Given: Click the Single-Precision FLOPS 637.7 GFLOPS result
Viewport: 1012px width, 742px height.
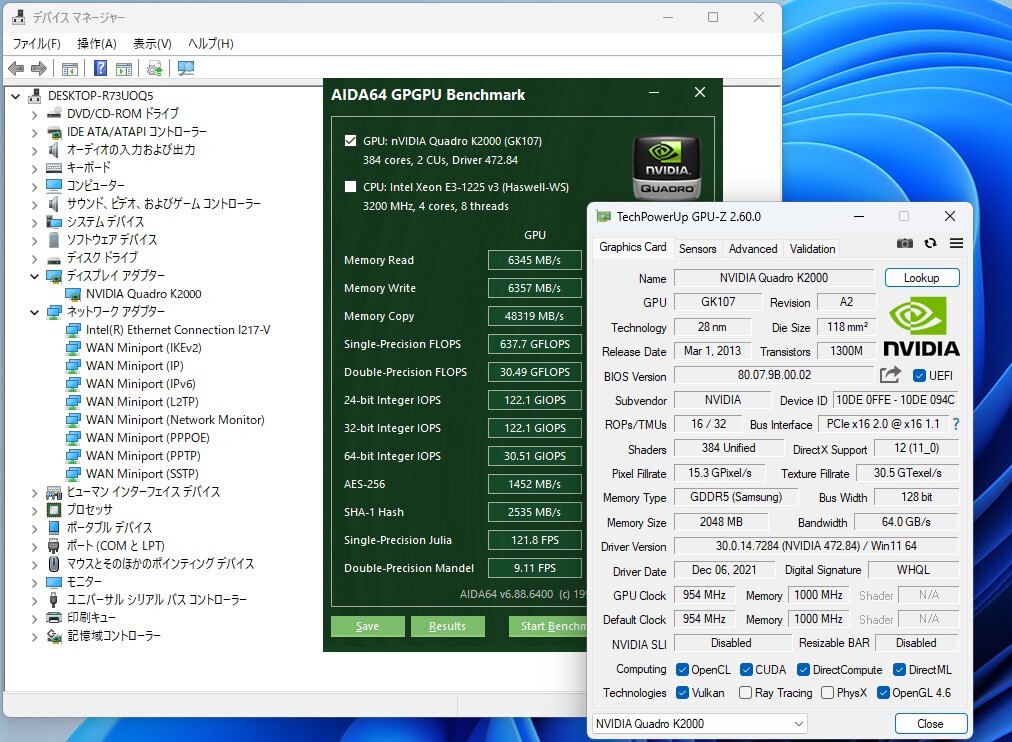Looking at the screenshot, I should coord(534,344).
